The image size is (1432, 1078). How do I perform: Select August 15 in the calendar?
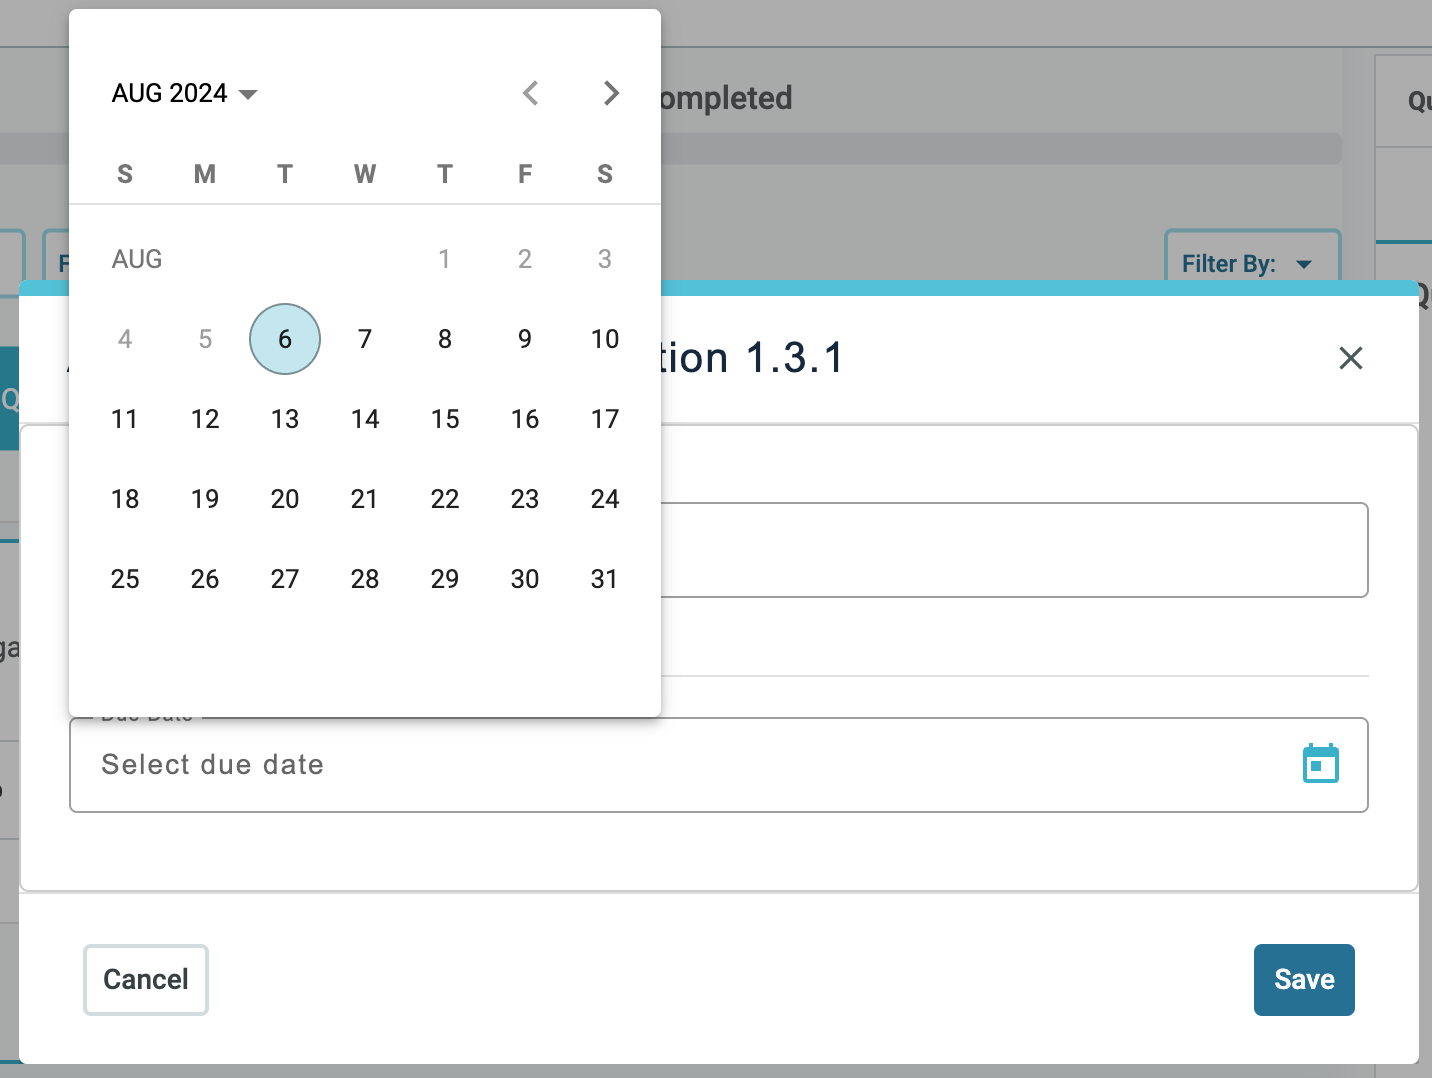pyautogui.click(x=445, y=419)
